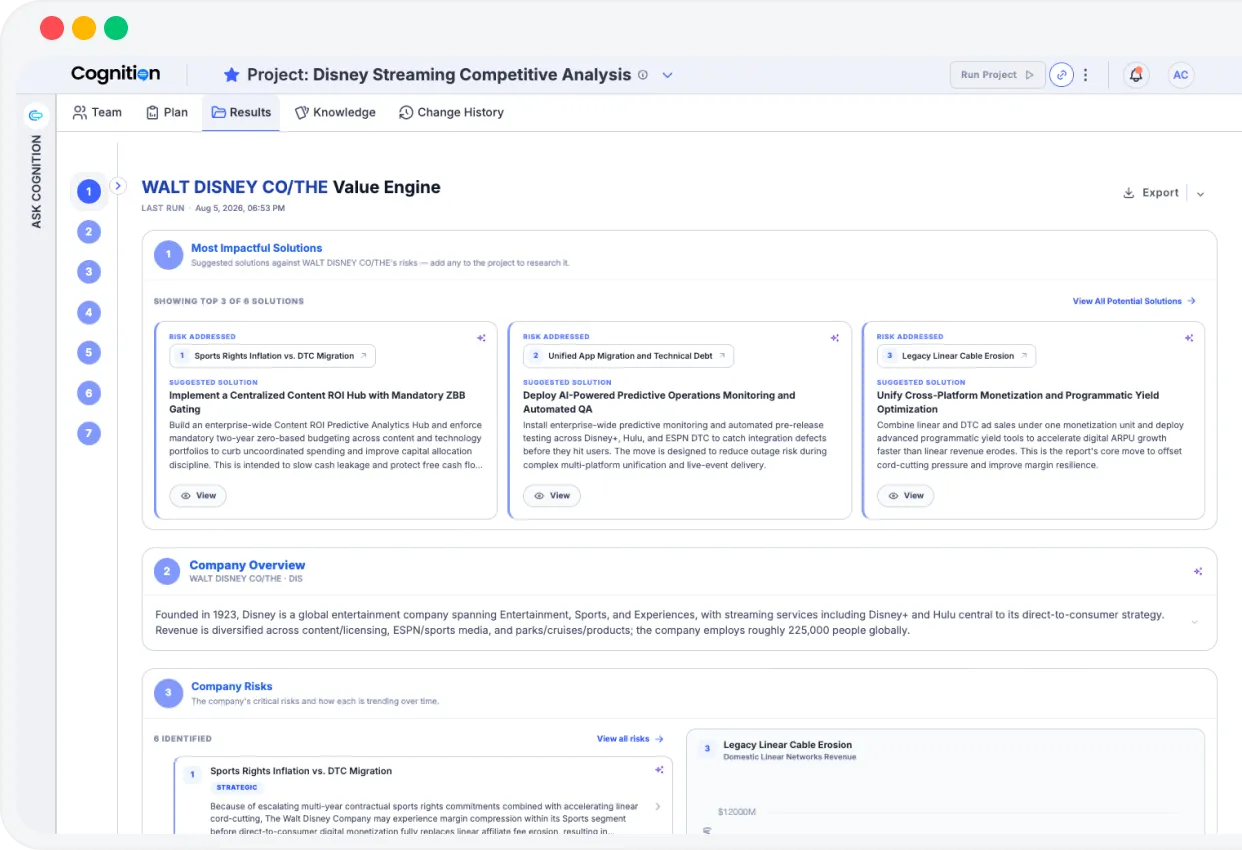The width and height of the screenshot is (1242, 850).
Task: Click sparkle icon on Unified App Migration card
Action: point(835,338)
